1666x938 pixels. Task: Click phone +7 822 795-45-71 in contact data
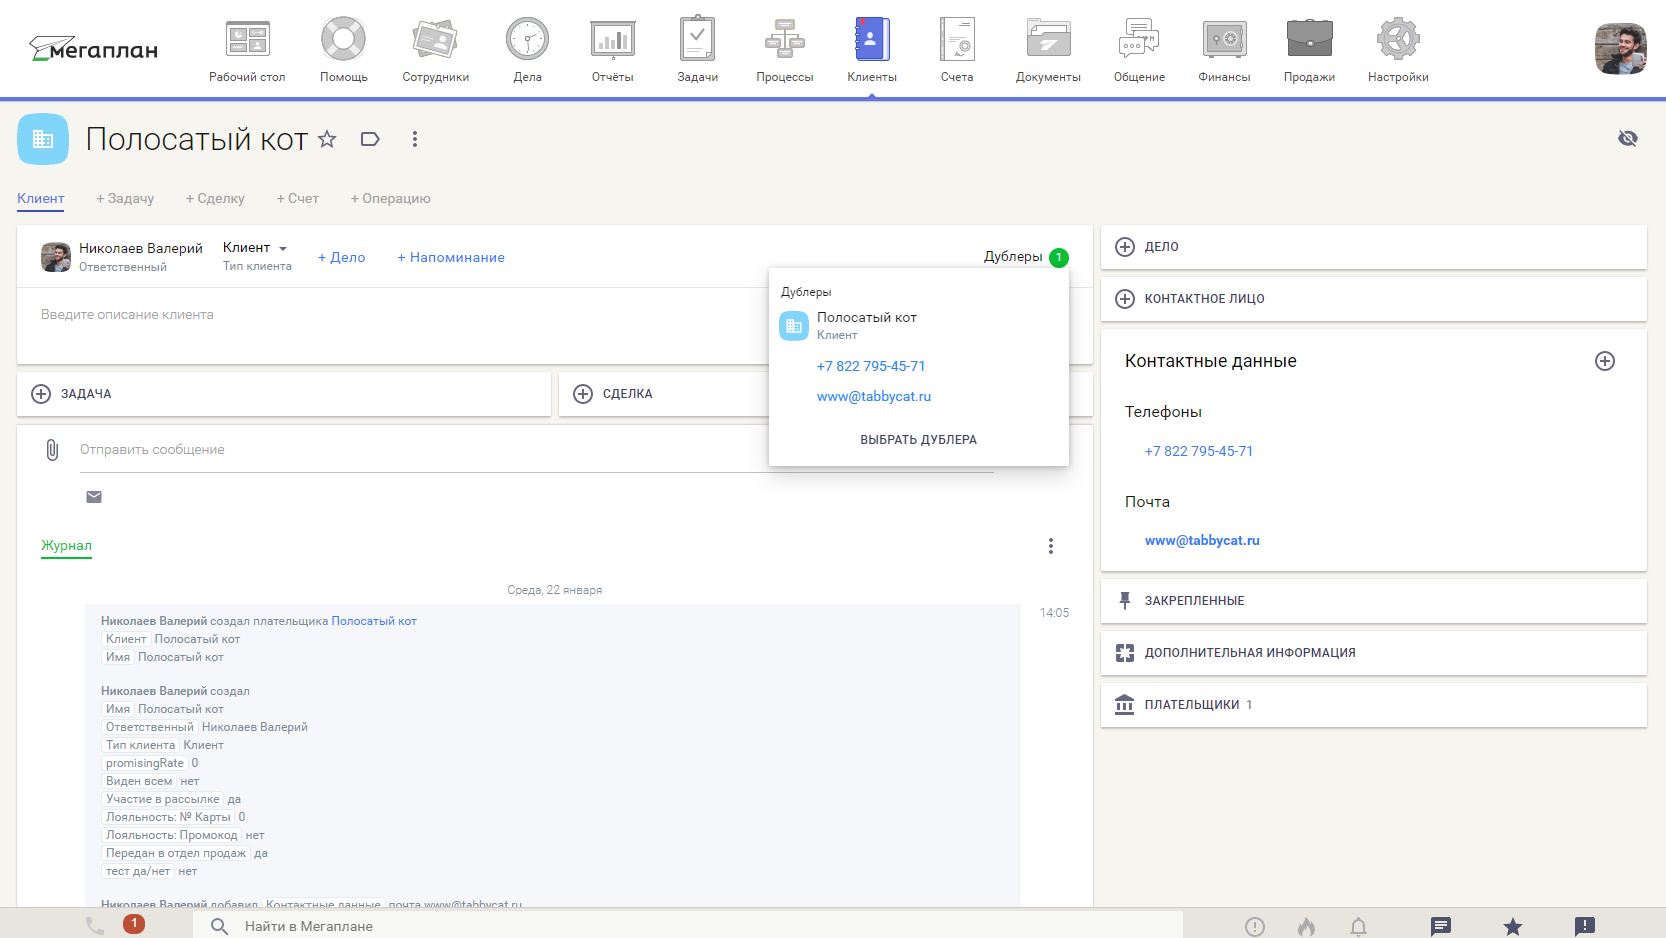pyautogui.click(x=1199, y=451)
